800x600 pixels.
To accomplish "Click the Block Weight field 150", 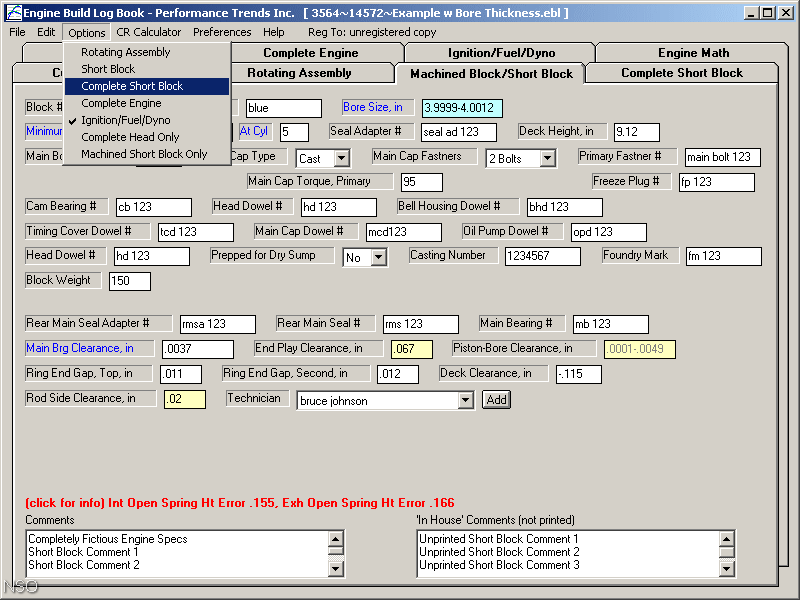I will (130, 281).
